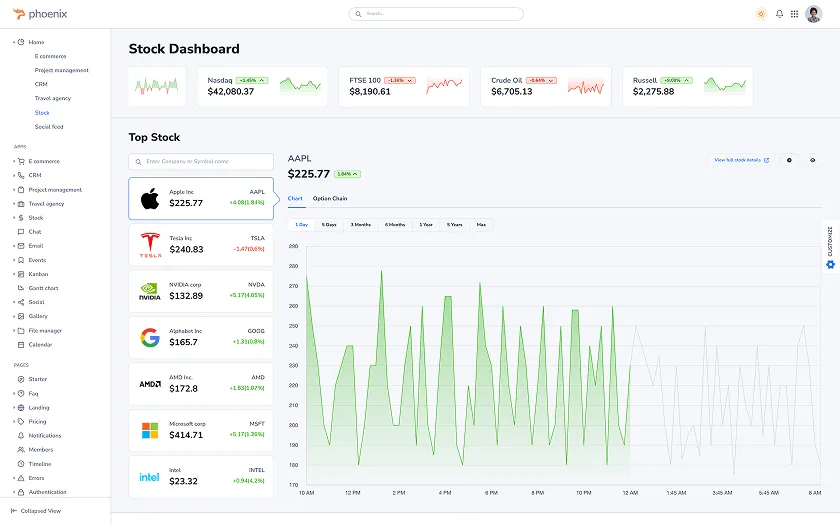Select the Tesla logo in Top Stock list
Image resolution: width=840 pixels, height=525 pixels.
(x=150, y=245)
